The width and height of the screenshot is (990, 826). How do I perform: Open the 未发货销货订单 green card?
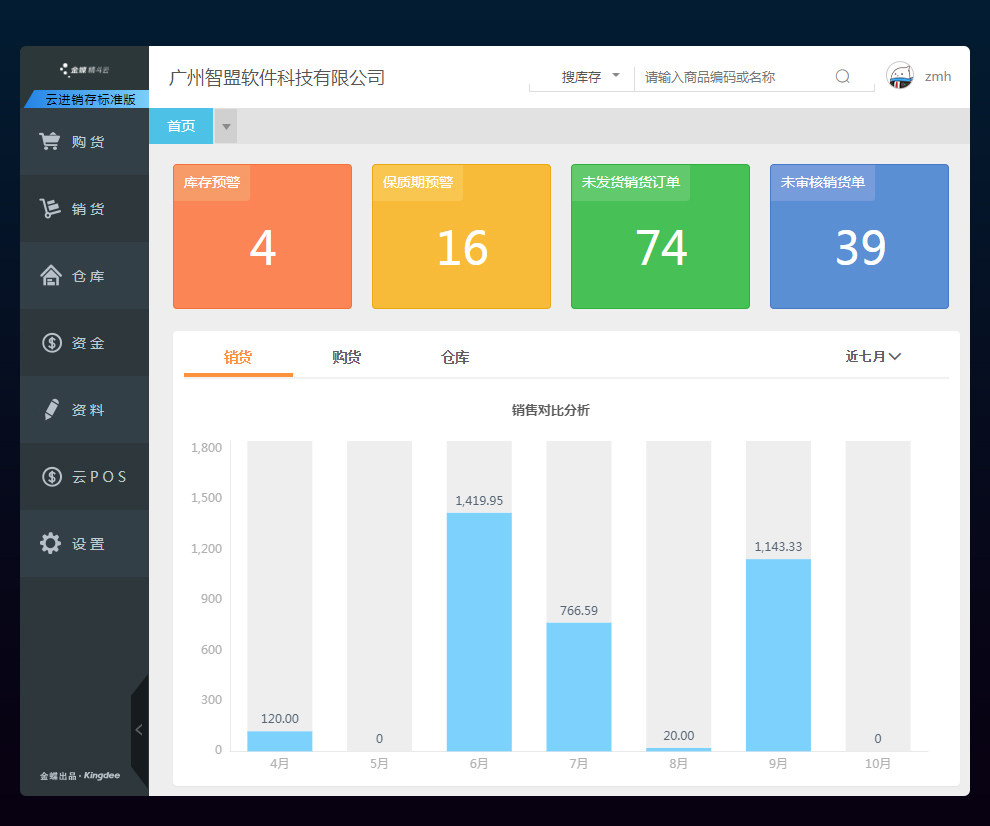(660, 237)
